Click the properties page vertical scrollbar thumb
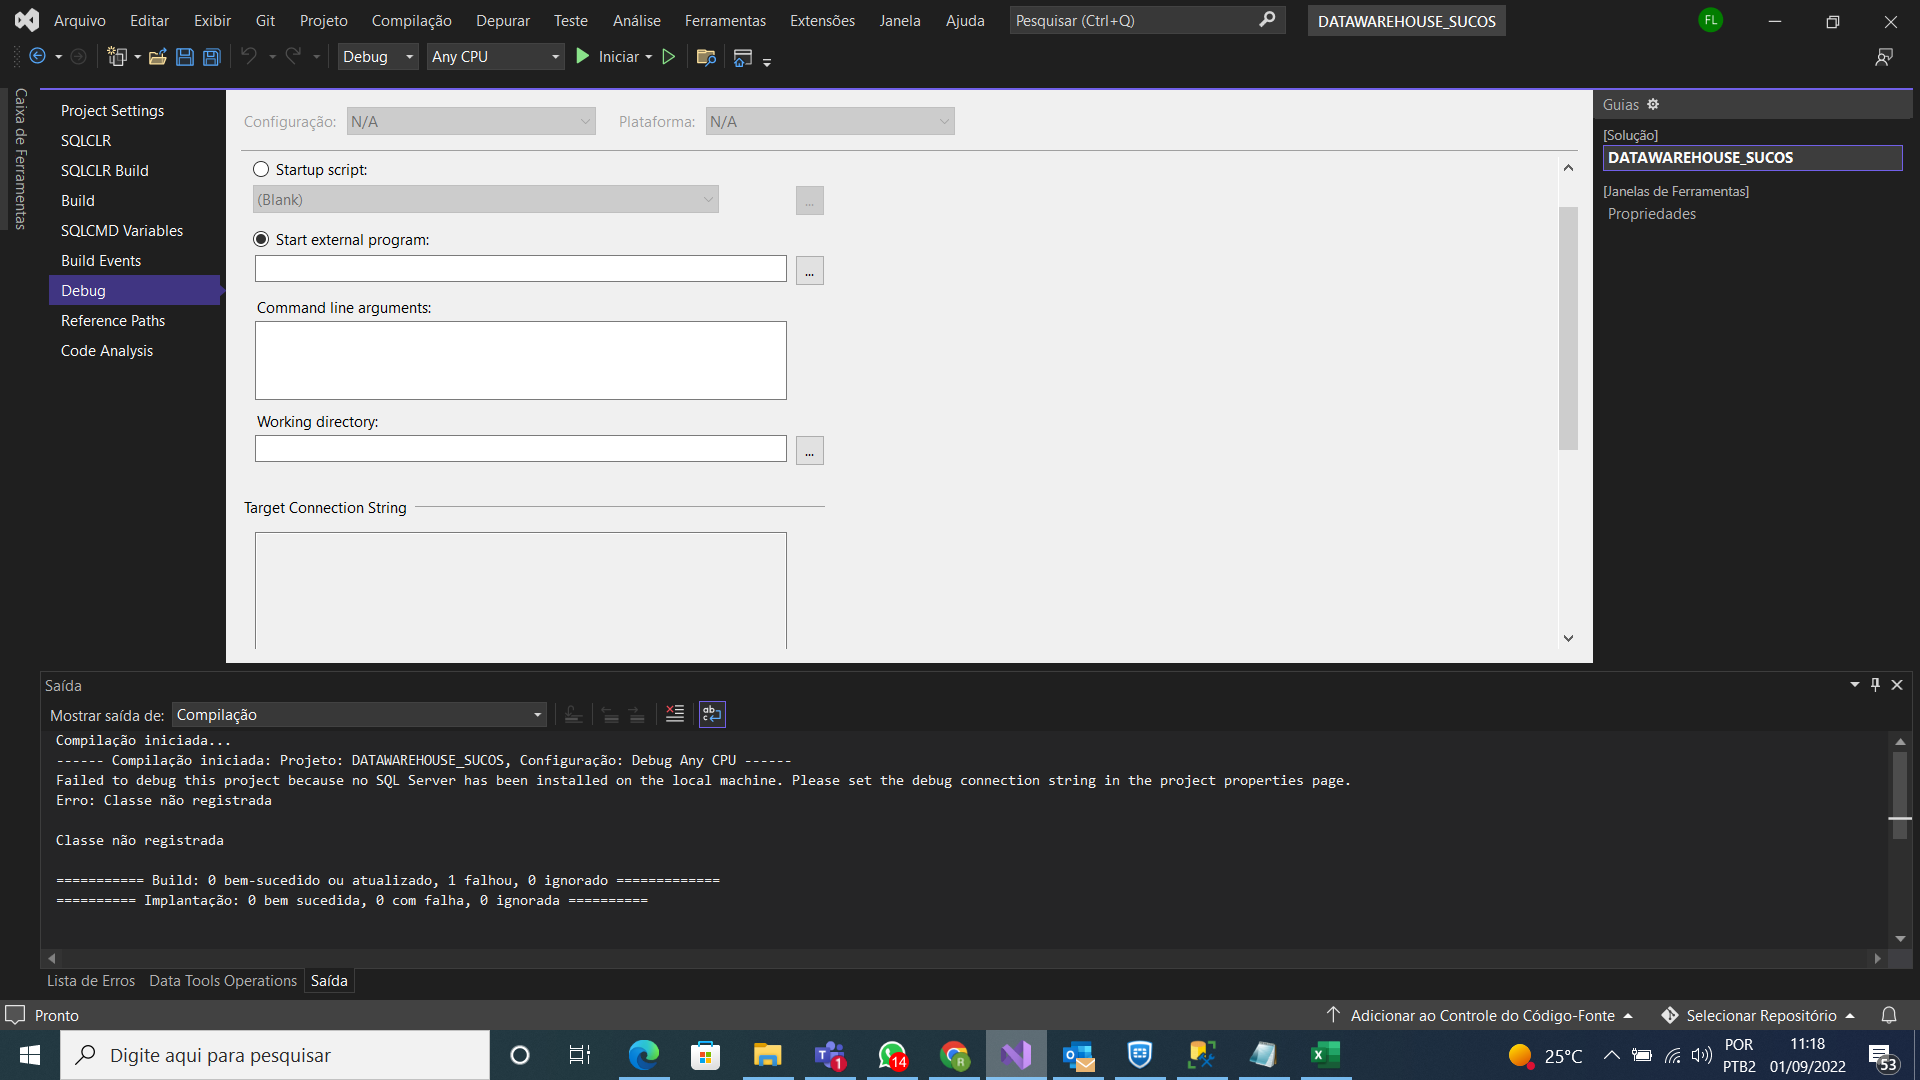The image size is (1920, 1080). click(1568, 328)
